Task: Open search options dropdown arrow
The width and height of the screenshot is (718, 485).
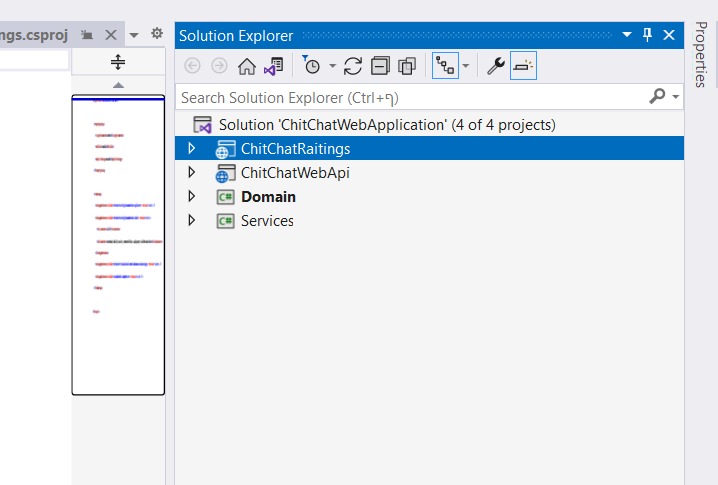Action: point(675,97)
